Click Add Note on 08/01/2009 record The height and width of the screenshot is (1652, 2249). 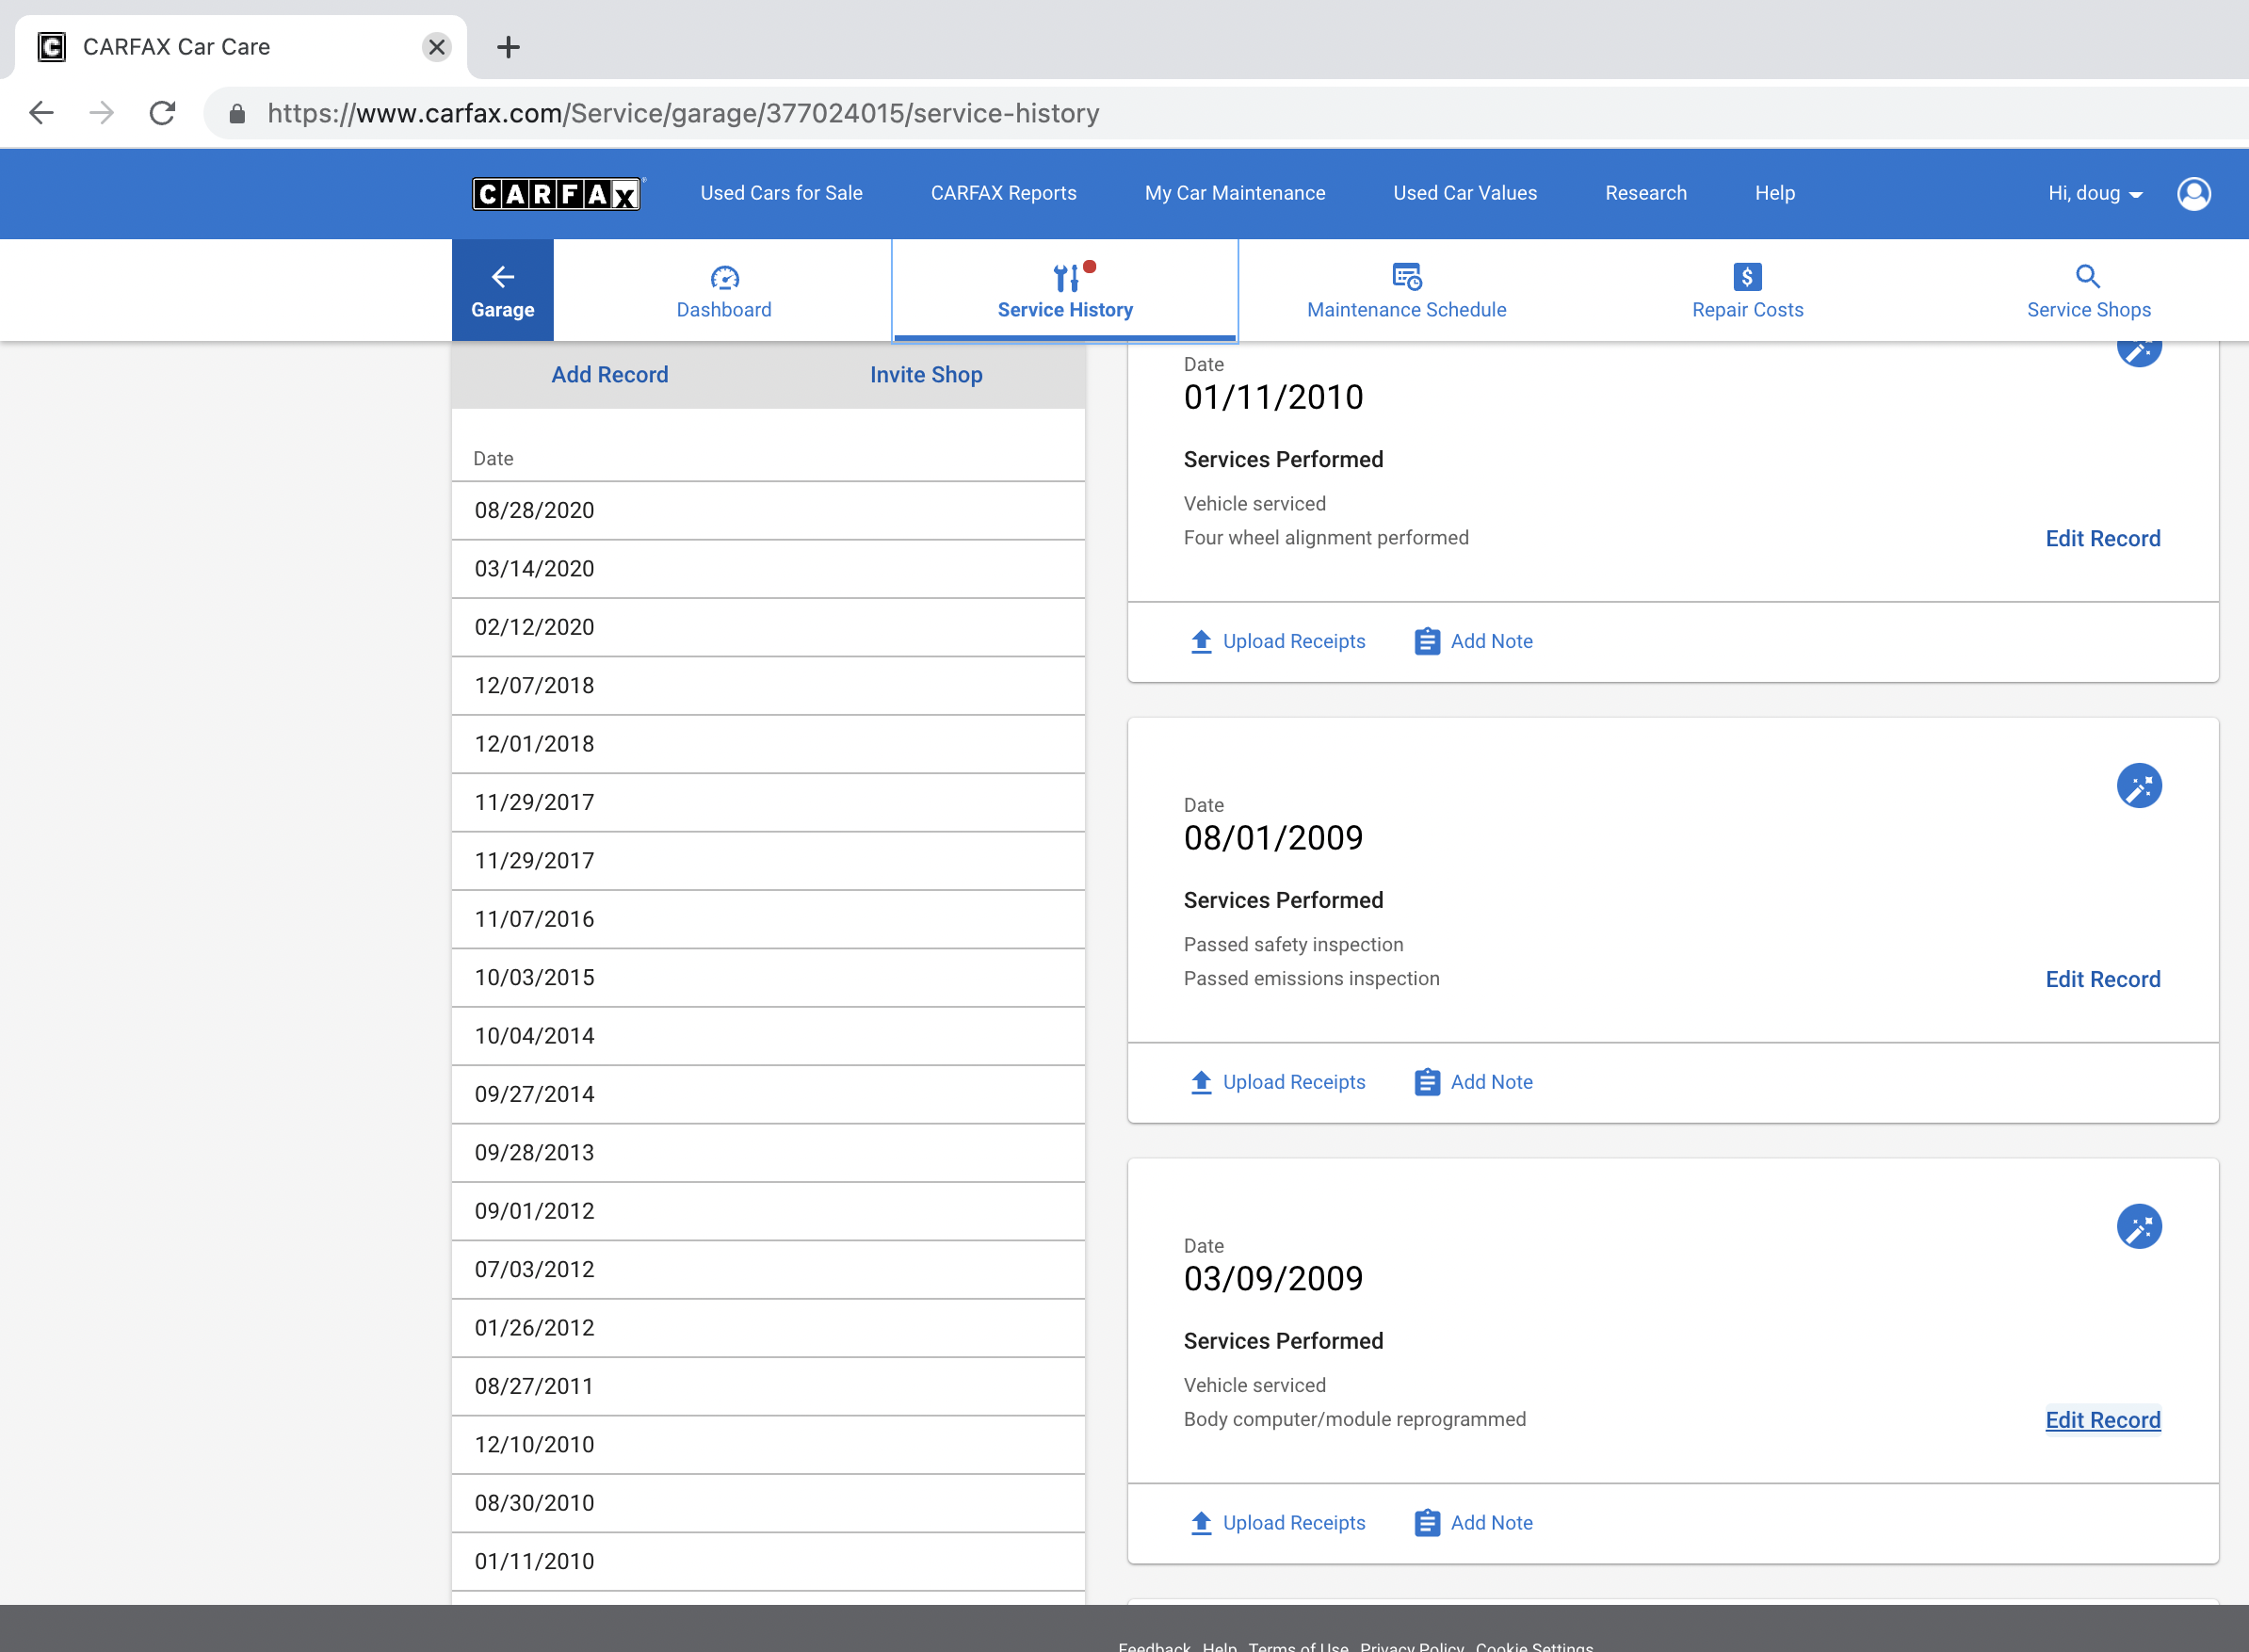1473,1082
